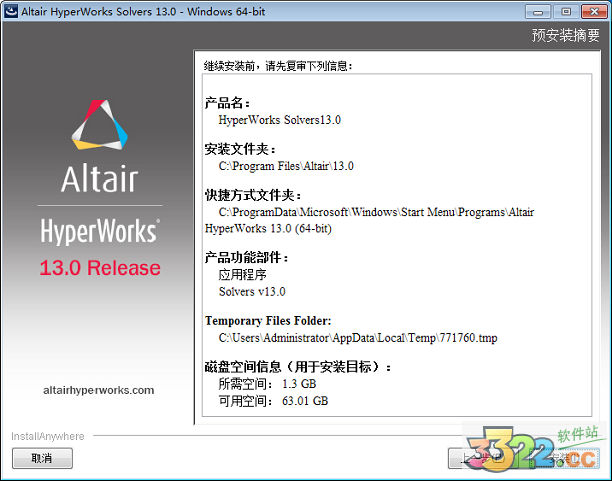
Task: Click the temp path ending 771760.tmp
Action: 358,338
